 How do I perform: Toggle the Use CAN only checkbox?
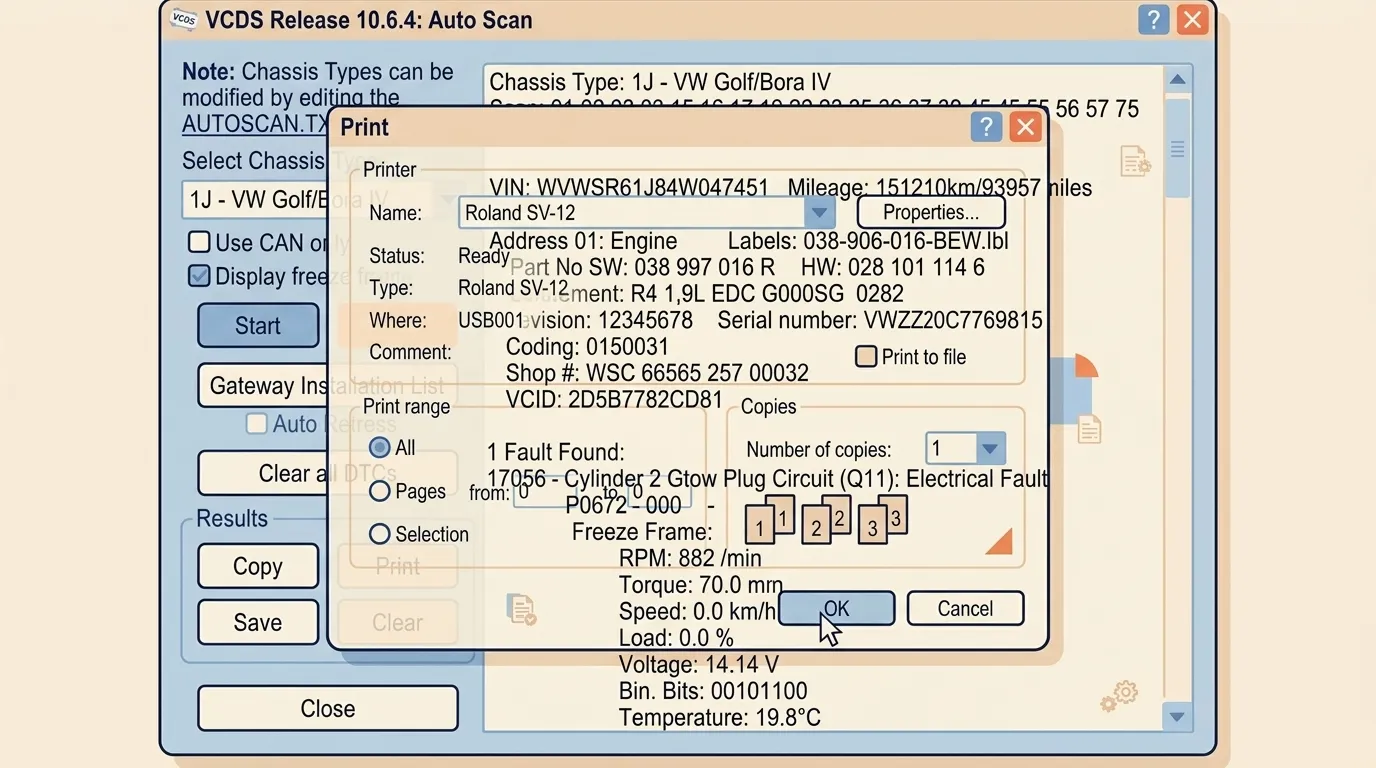[199, 242]
